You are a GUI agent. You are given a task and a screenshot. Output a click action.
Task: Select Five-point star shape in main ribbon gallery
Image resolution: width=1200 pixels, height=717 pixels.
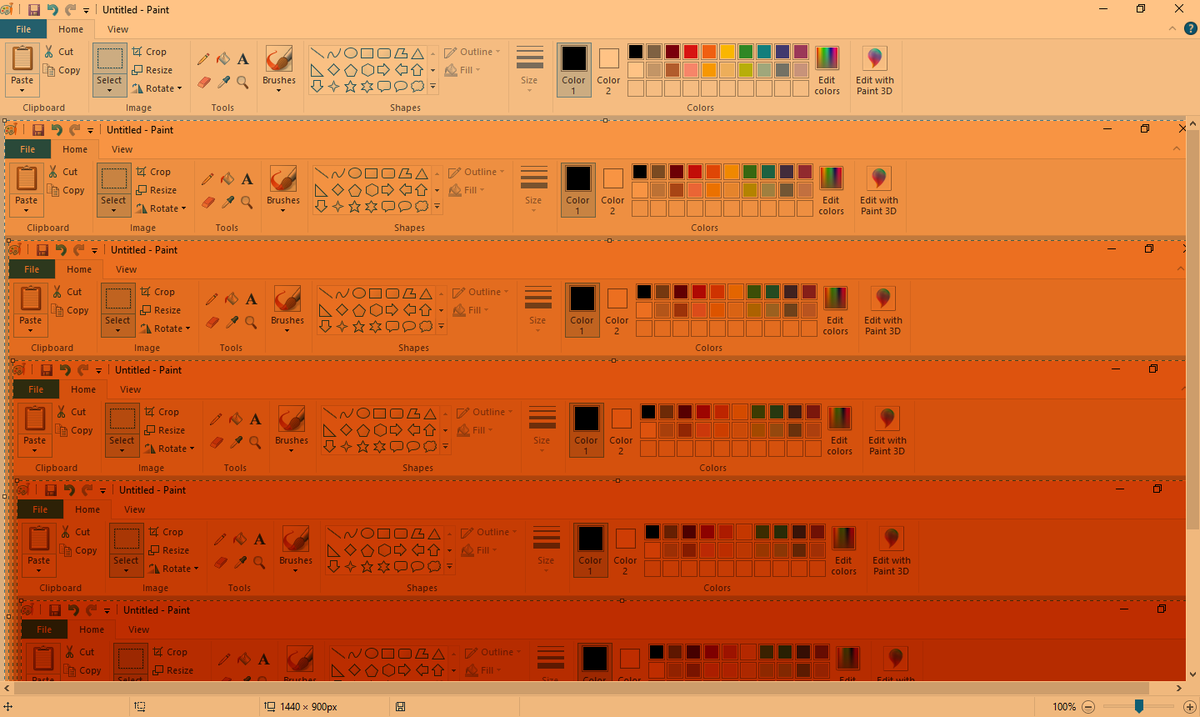pos(350,87)
